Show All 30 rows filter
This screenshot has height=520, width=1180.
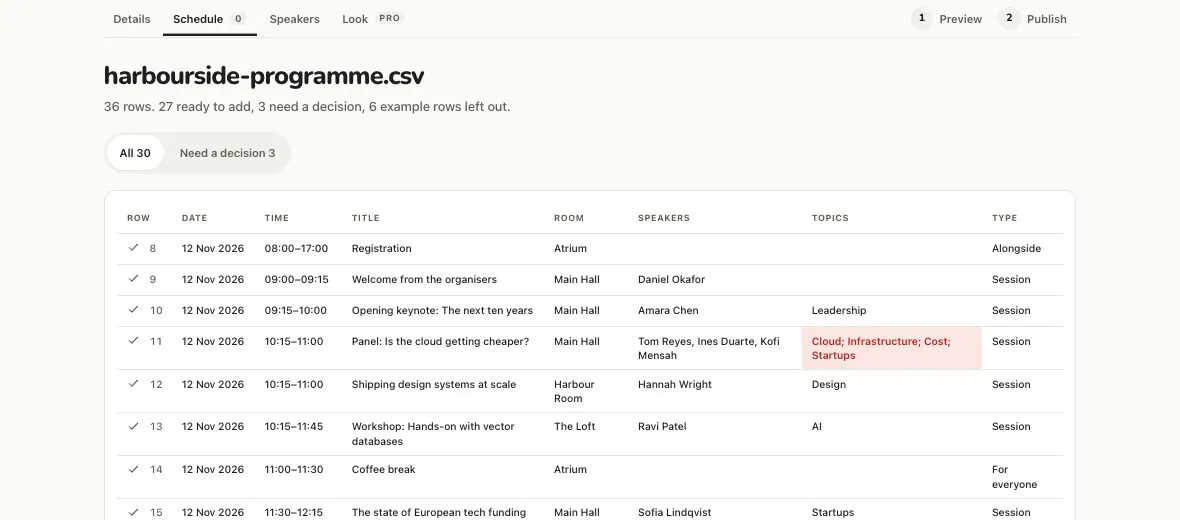coord(135,153)
